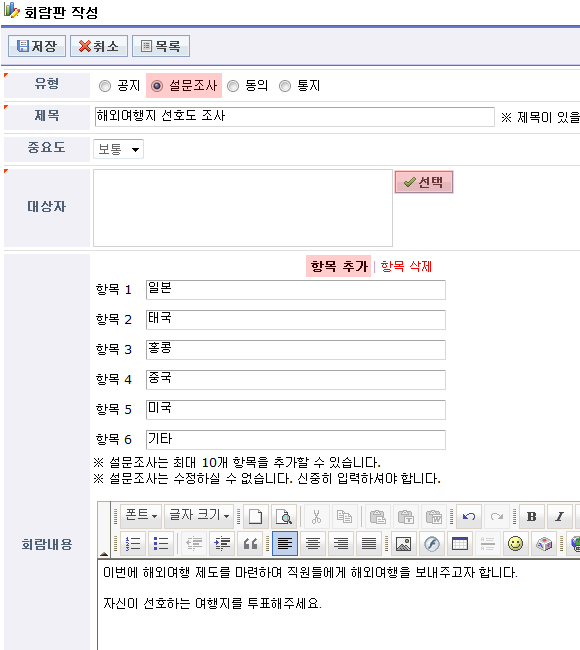Screen dimensions: 580x650
Task: Expand the 글자 크기 size dropdown
Action: (199, 516)
